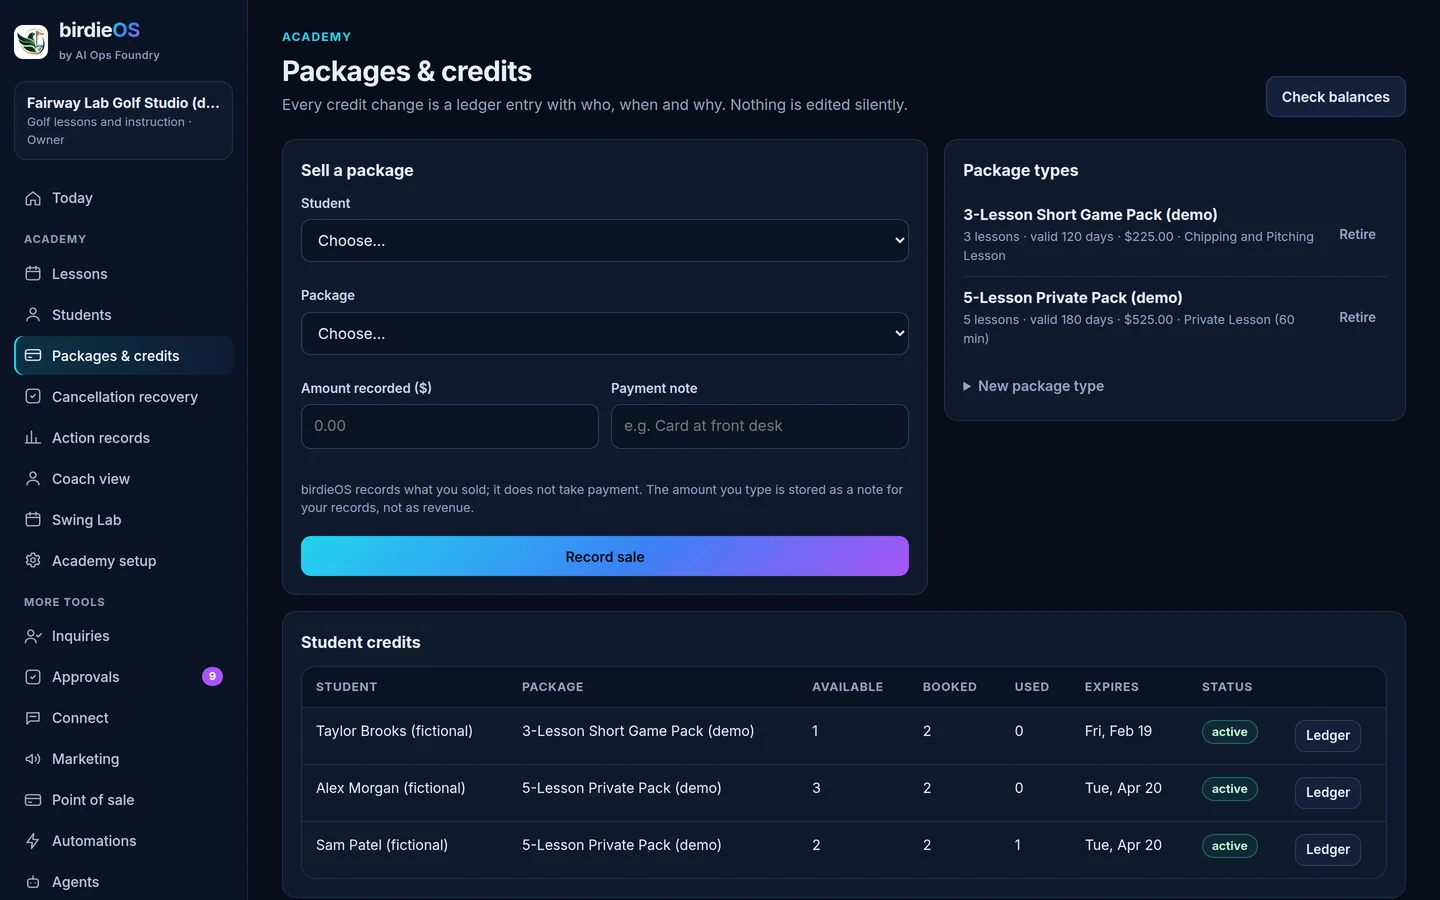Click the Today home icon

click(x=33, y=198)
